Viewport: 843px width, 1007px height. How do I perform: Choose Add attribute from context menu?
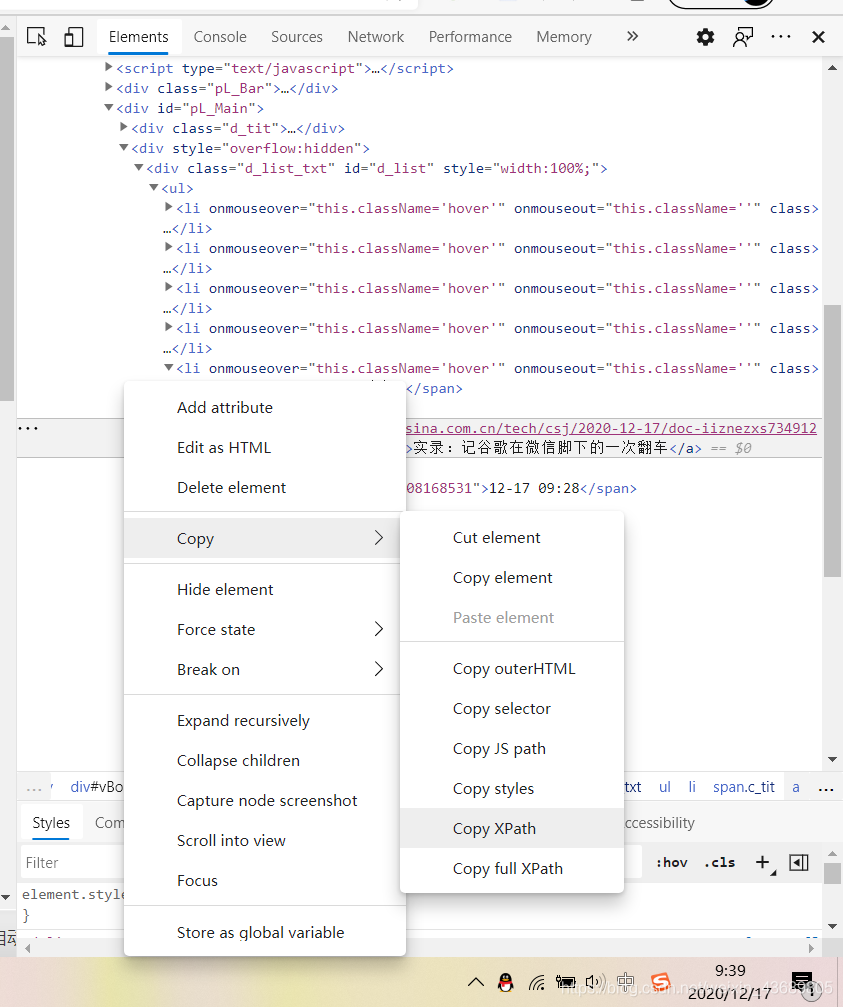coord(265,408)
